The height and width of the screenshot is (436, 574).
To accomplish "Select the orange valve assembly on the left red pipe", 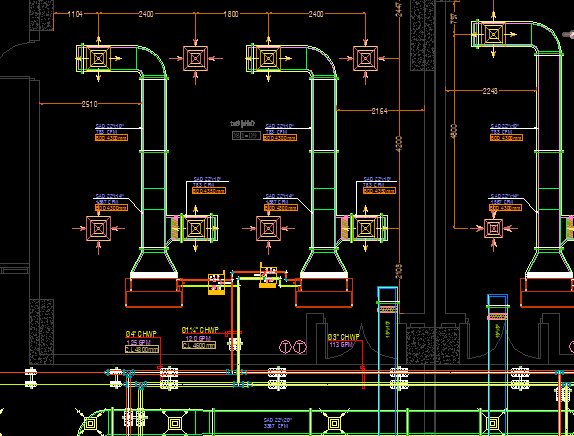I will click(x=216, y=284).
